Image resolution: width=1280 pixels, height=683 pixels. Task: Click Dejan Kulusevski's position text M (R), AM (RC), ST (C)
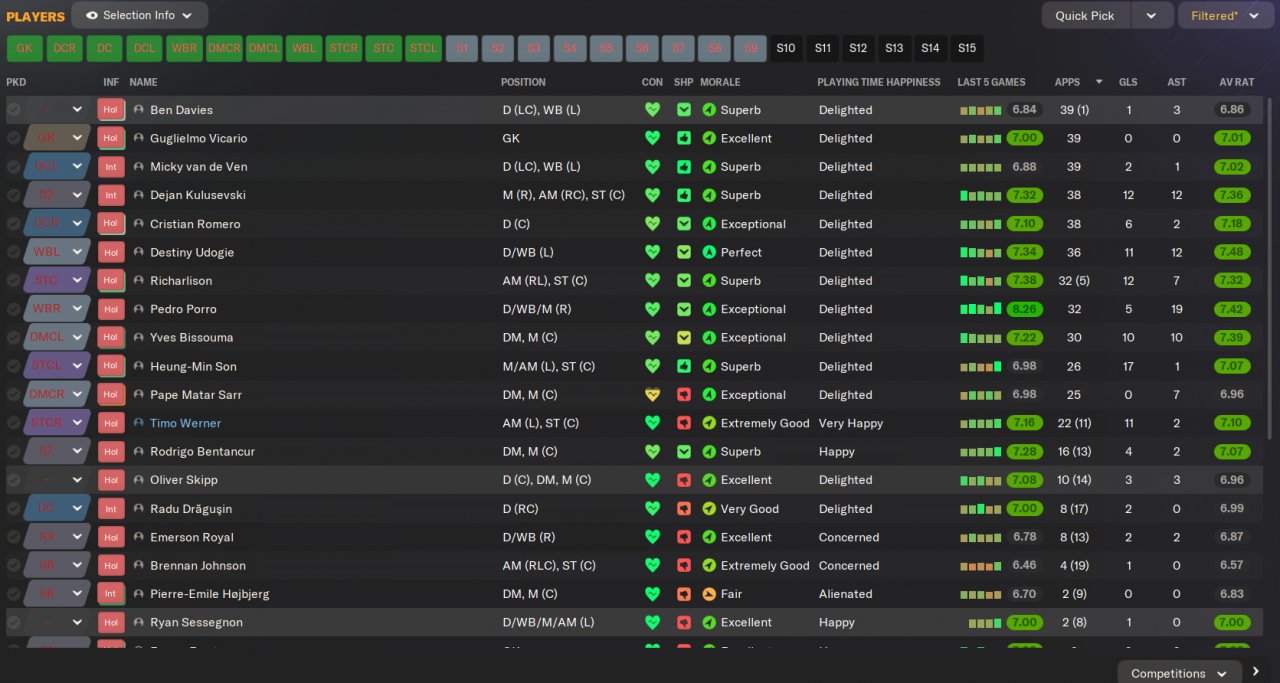pyautogui.click(x=563, y=195)
